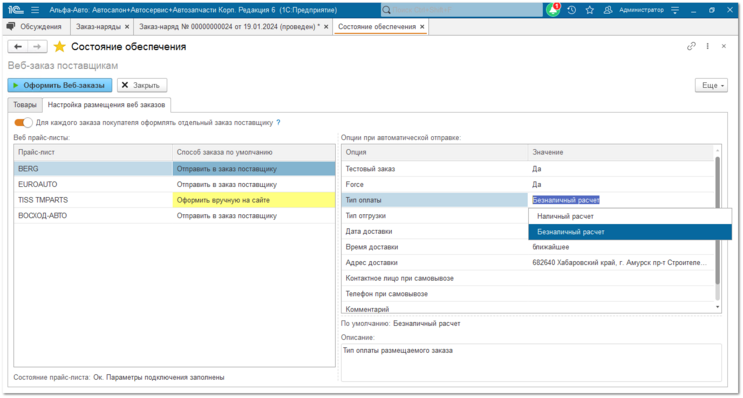Open notifications bell icon
This screenshot has width=743, height=398.
tap(553, 10)
